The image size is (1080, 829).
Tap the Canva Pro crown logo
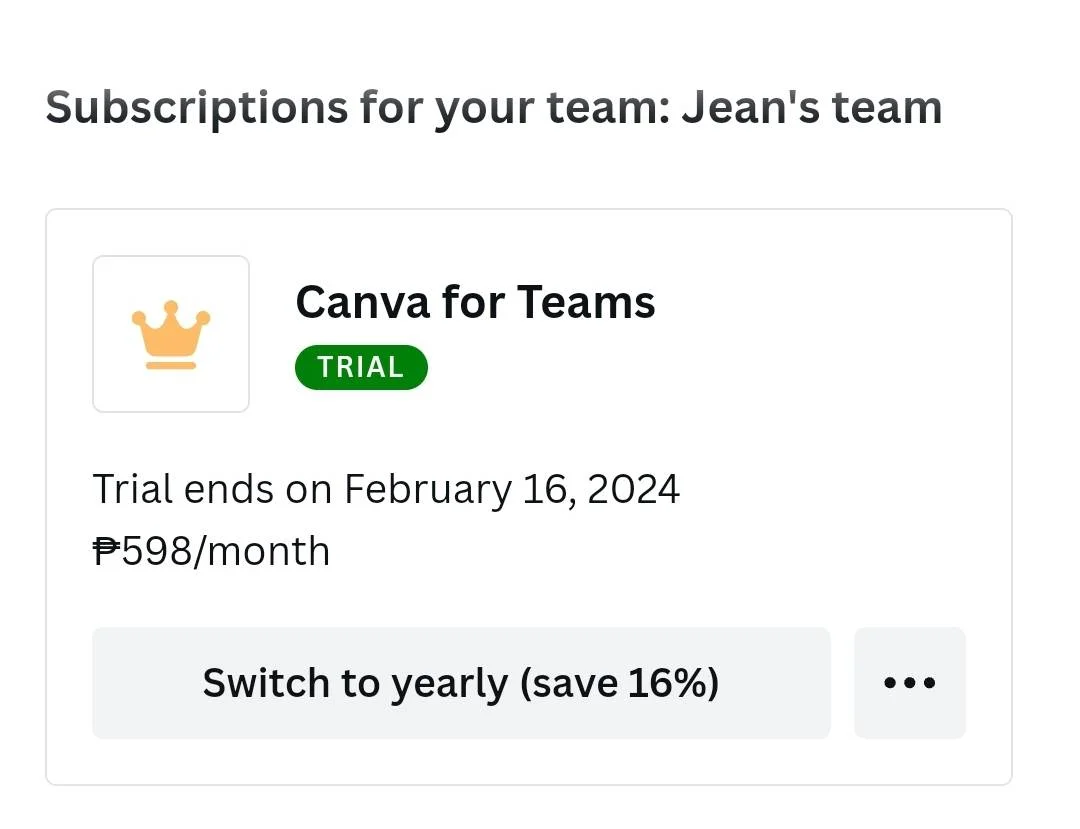171,335
